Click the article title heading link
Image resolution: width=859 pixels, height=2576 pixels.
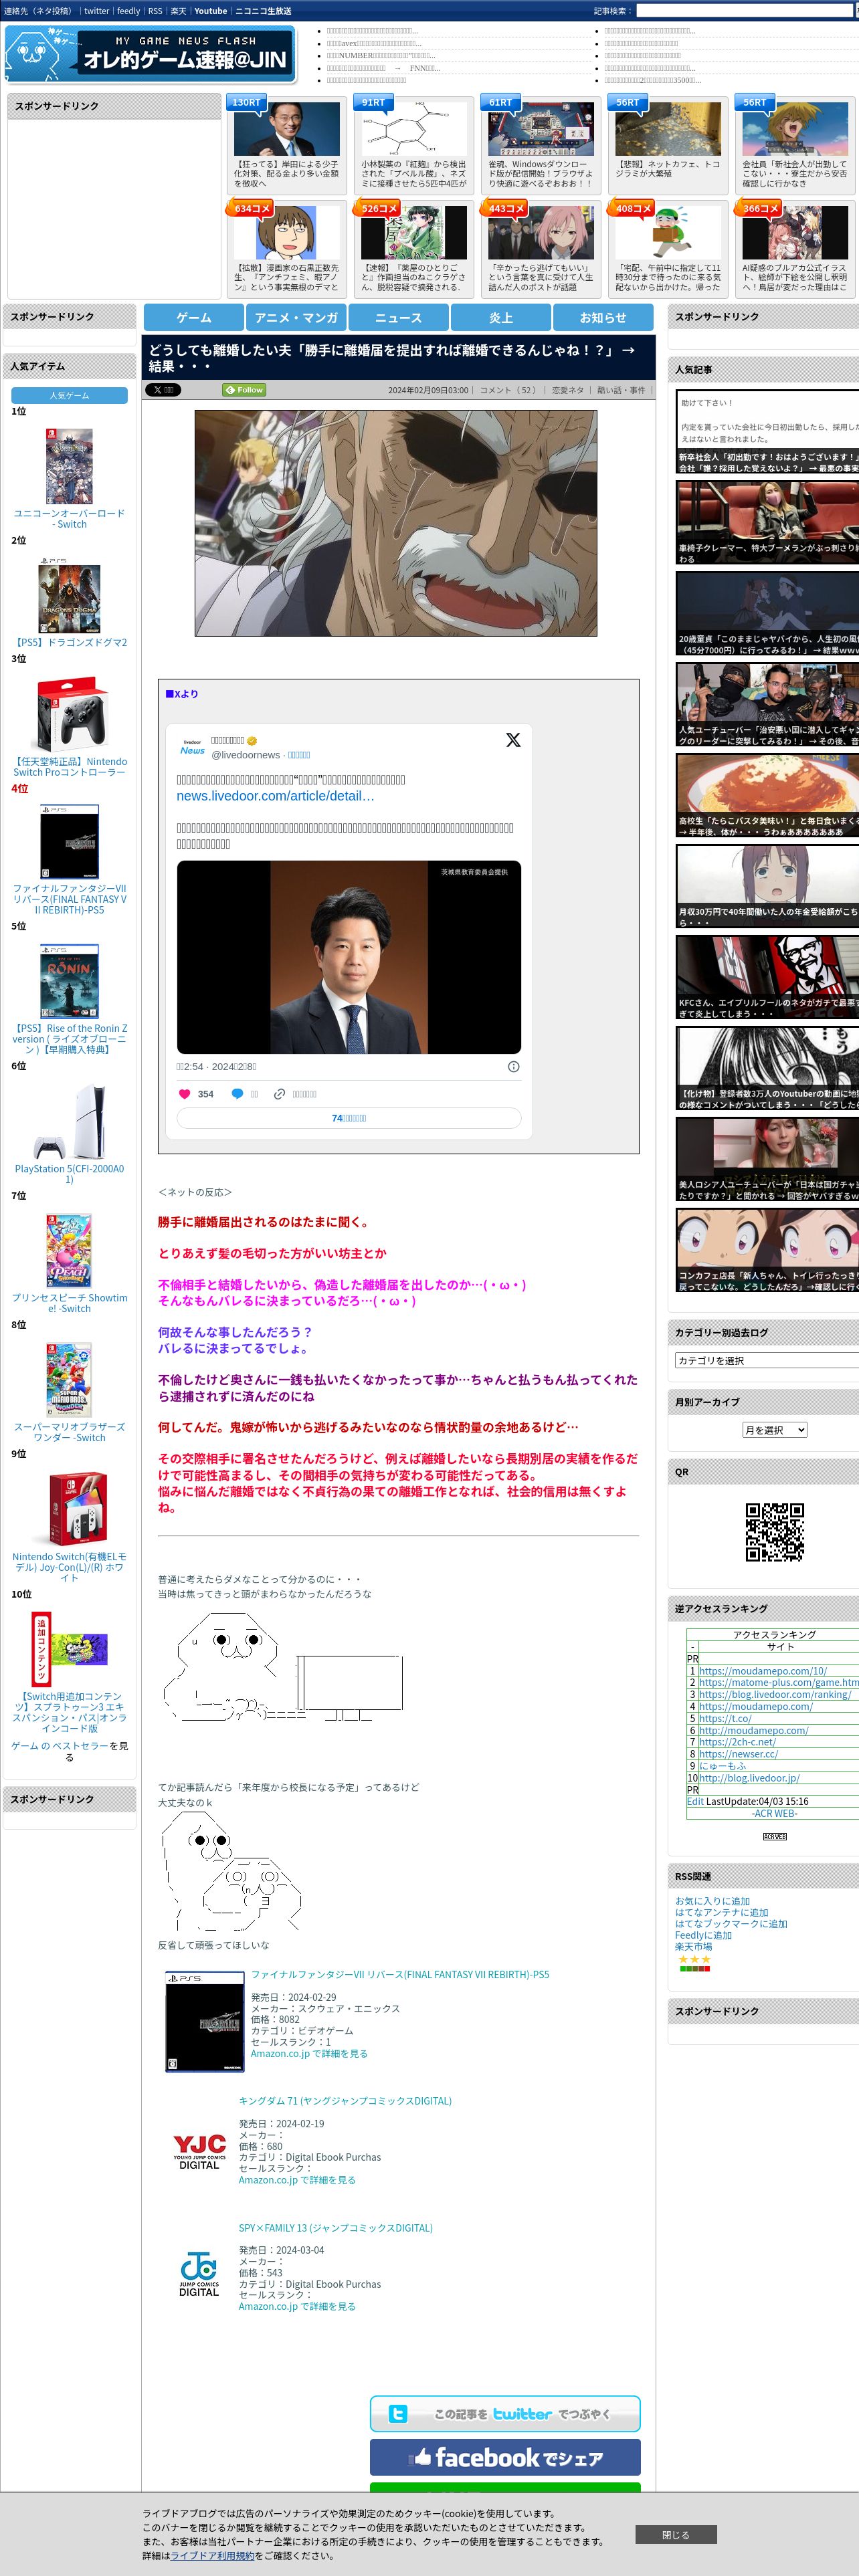click(x=392, y=358)
